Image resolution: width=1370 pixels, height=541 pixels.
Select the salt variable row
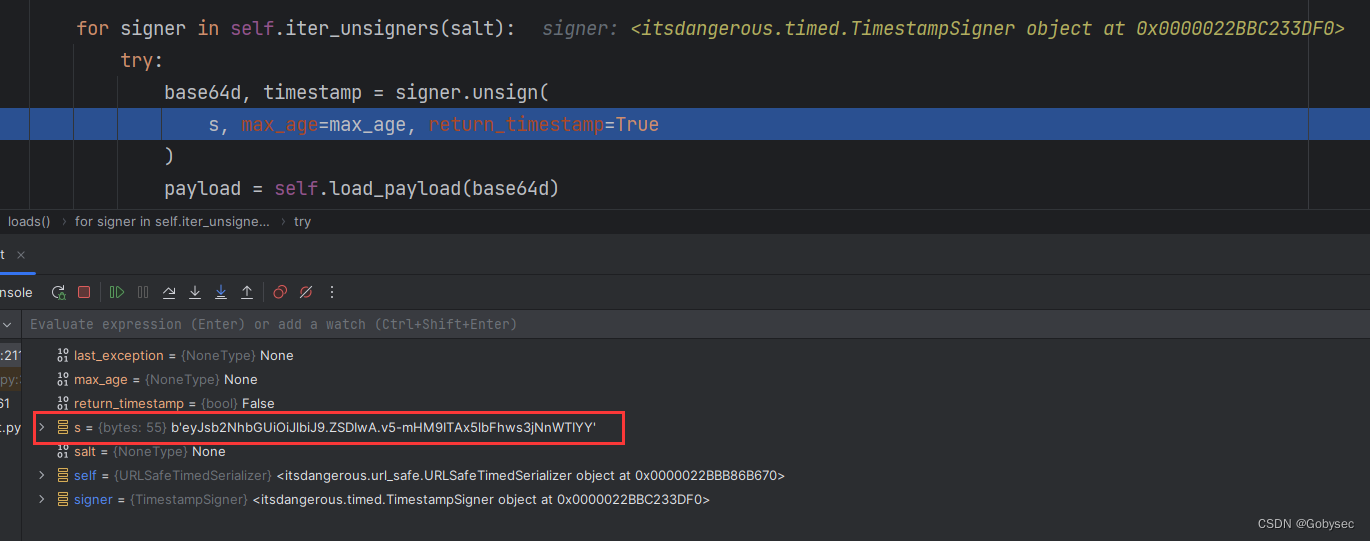coord(695,451)
